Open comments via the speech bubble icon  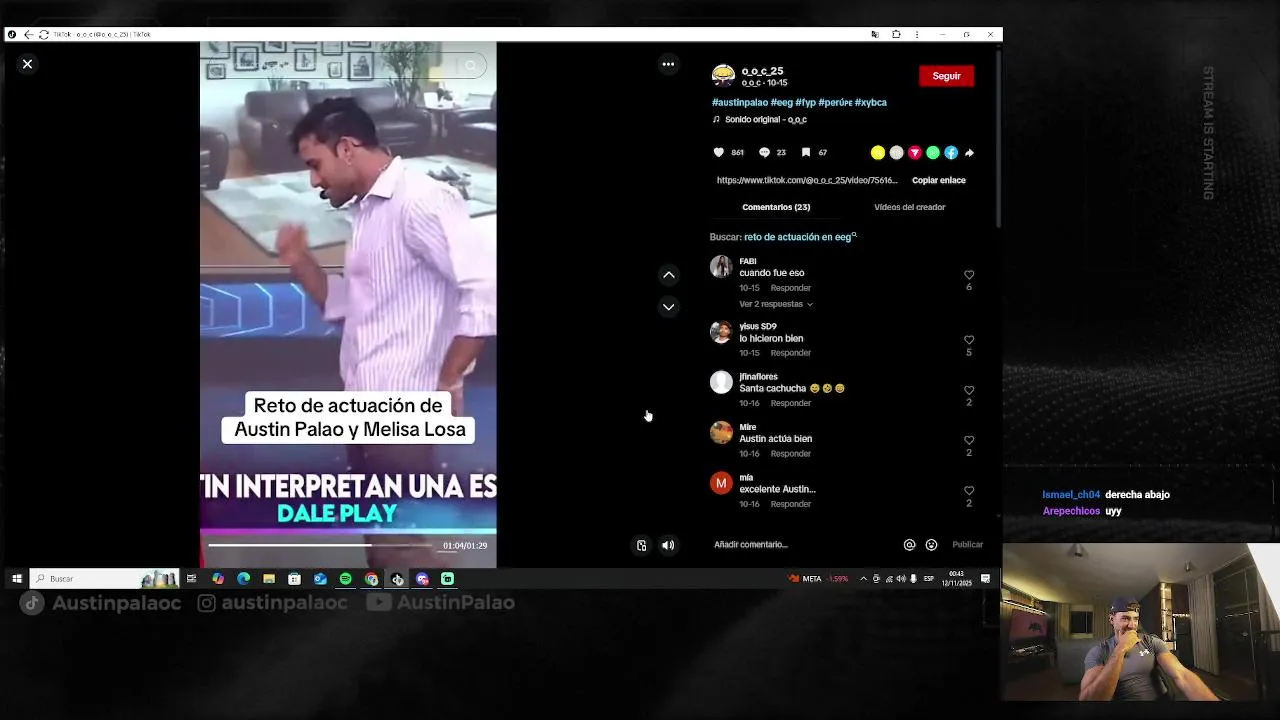click(764, 153)
